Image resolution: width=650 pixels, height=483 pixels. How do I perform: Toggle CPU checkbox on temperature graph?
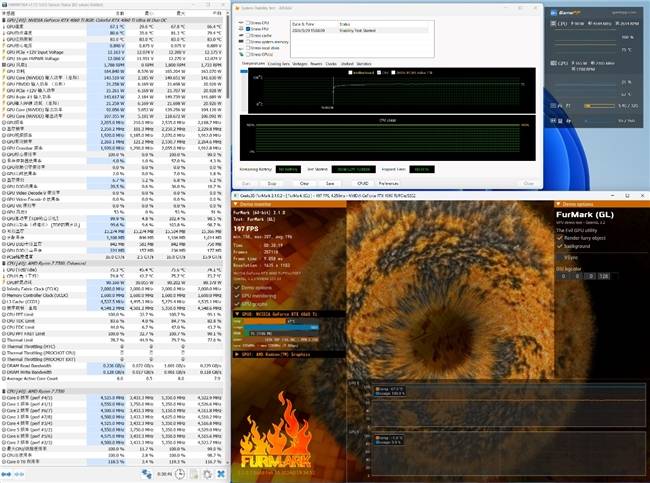coord(379,73)
